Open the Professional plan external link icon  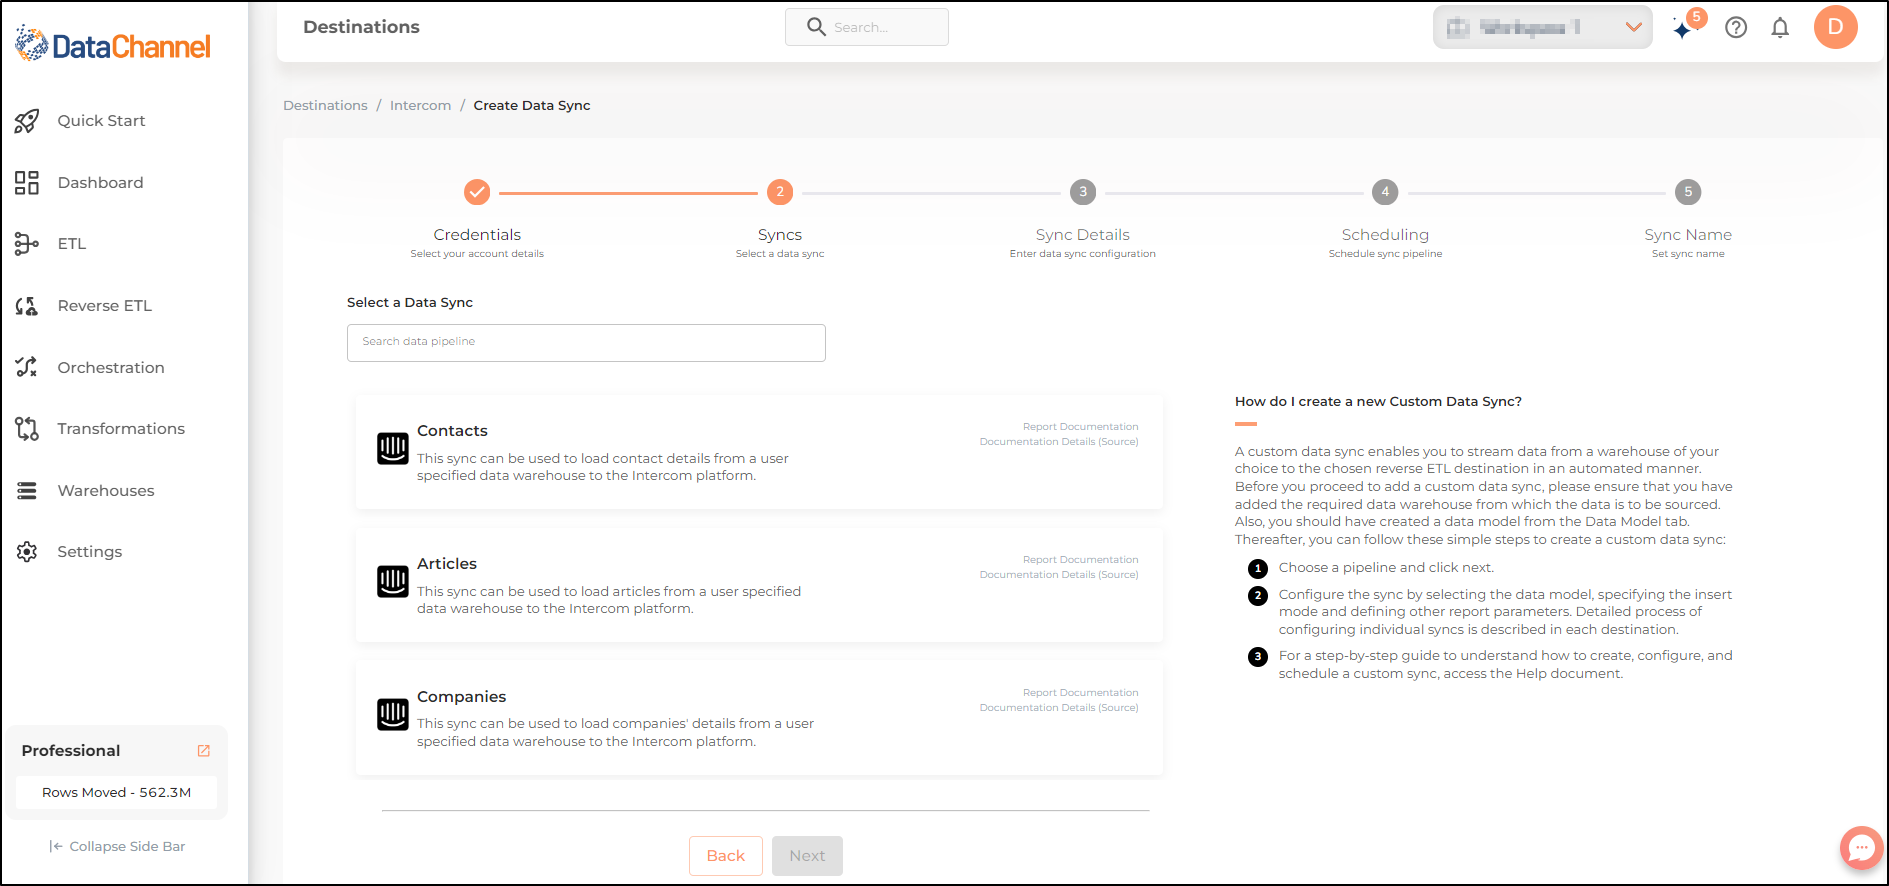click(x=204, y=751)
